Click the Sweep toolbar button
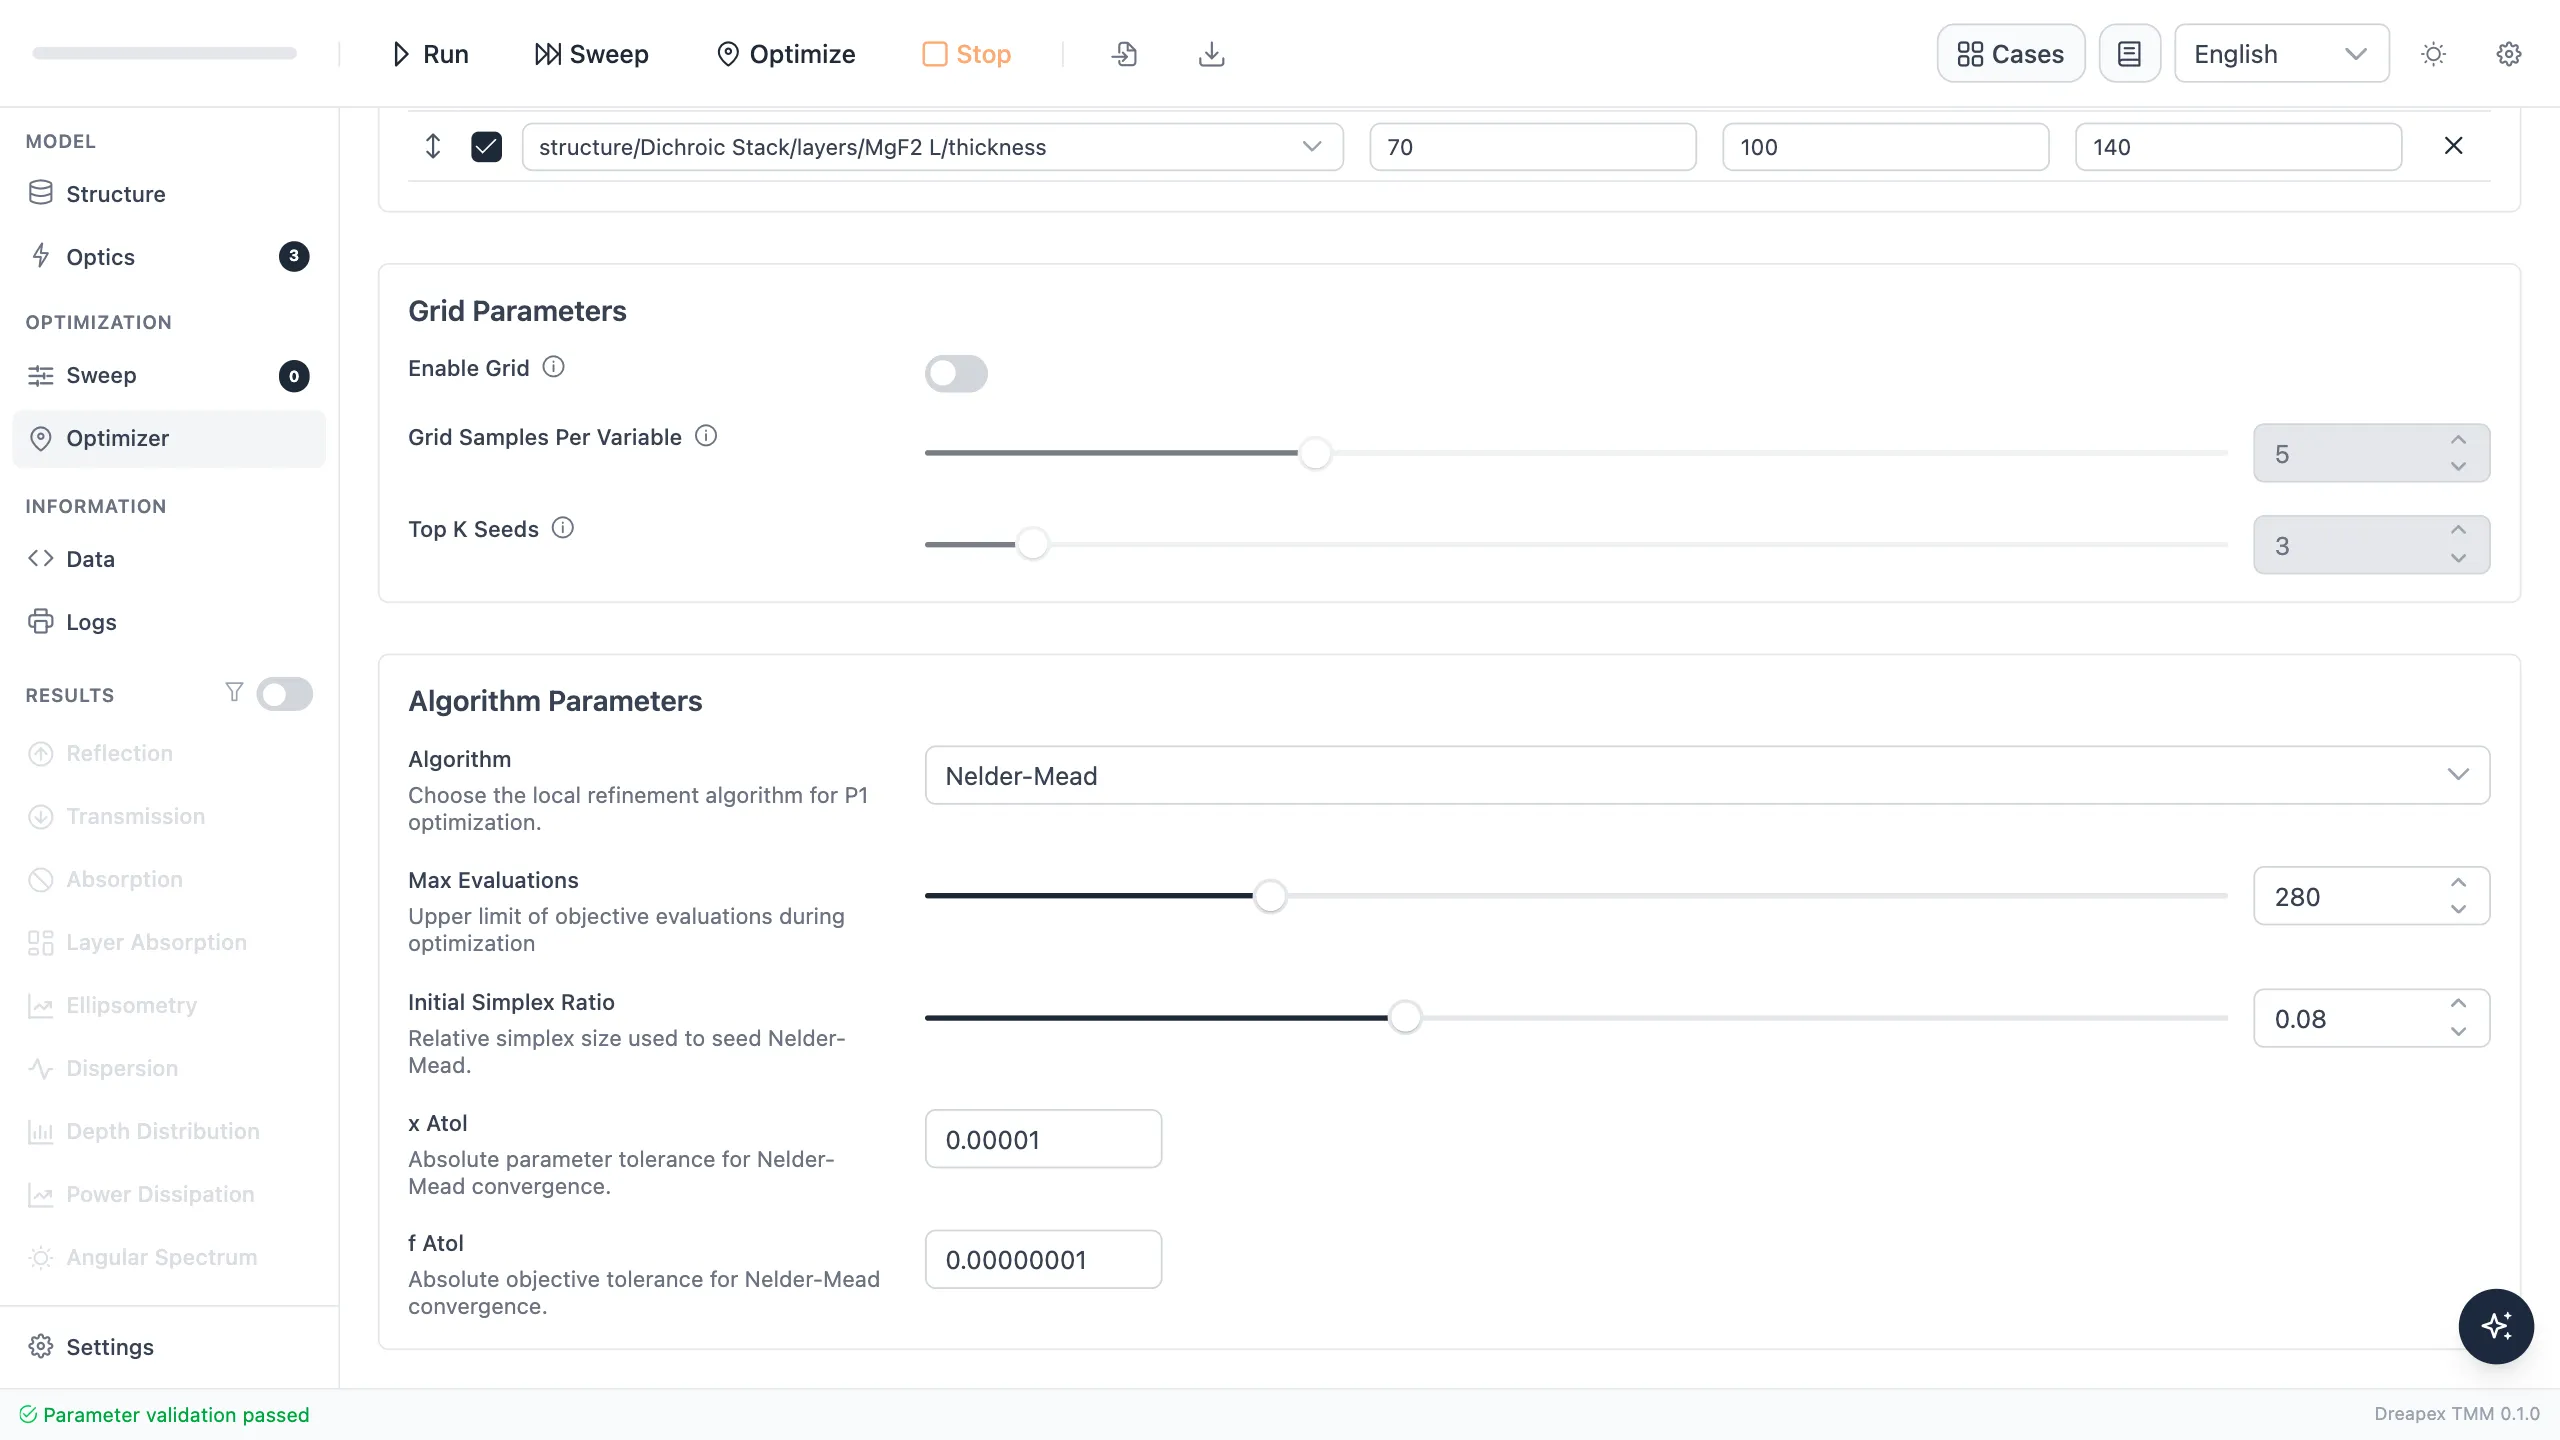Screen dimensions: 2560x1440 click(592, 54)
